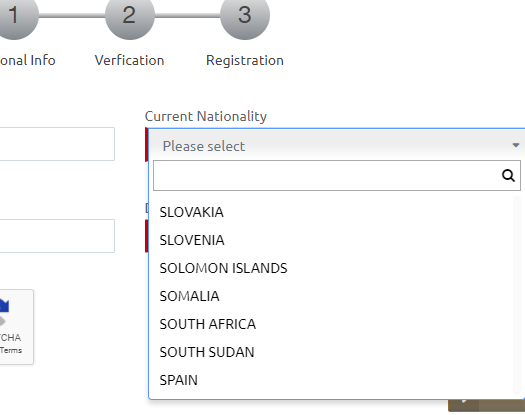Click the step 3 circle icon
525x415 pixels.
tap(245, 15)
